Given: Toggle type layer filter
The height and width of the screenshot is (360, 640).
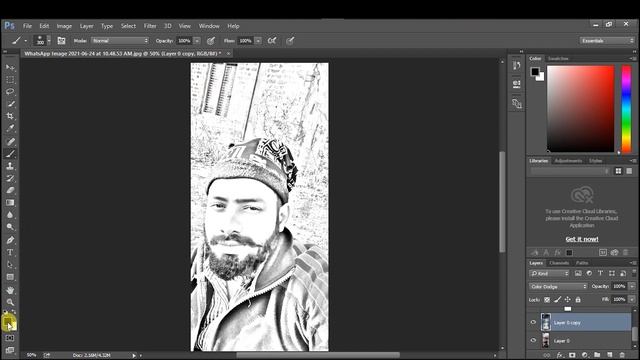Looking at the screenshot, I should [600, 273].
